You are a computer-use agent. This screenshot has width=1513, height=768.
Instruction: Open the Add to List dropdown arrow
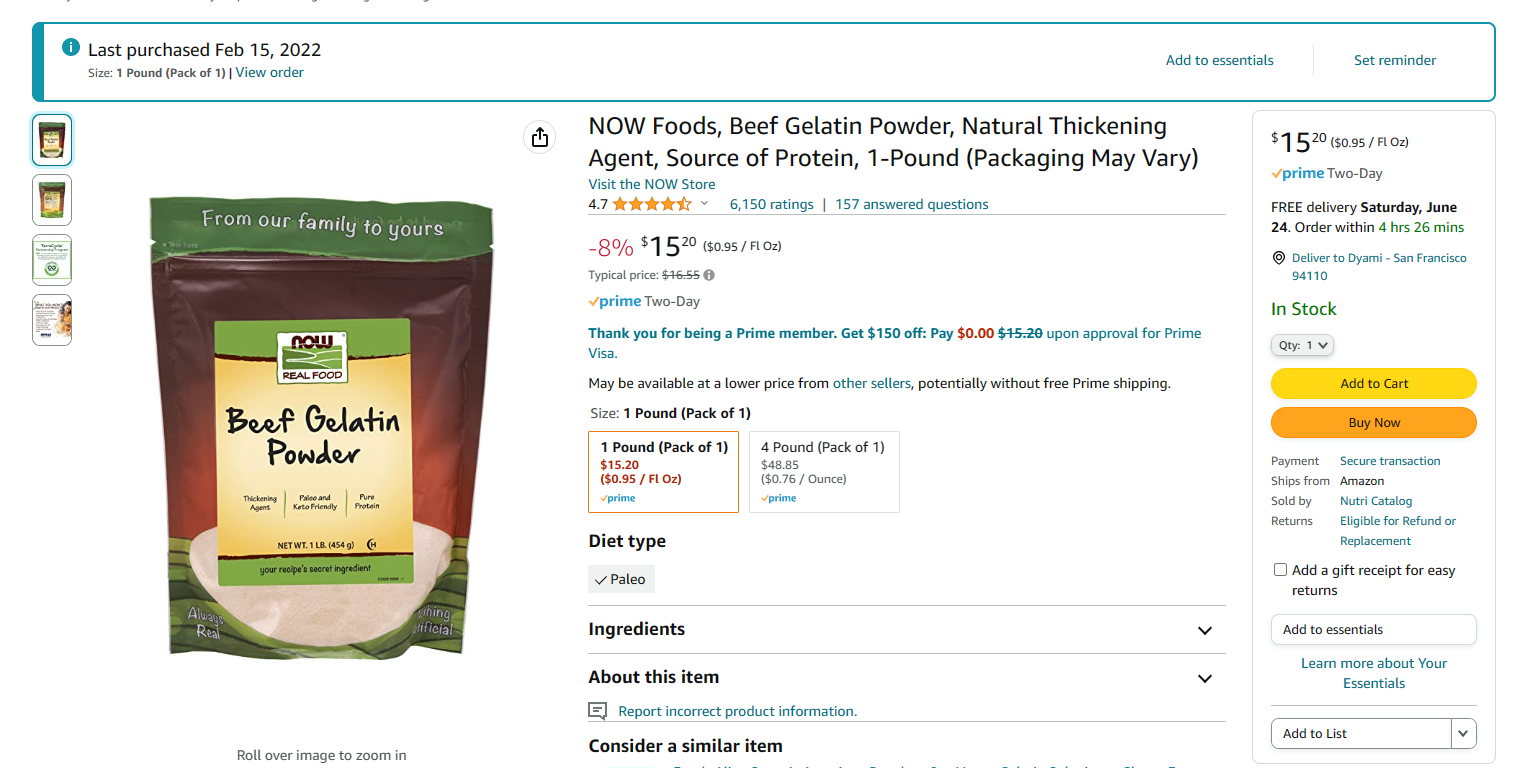click(1464, 733)
